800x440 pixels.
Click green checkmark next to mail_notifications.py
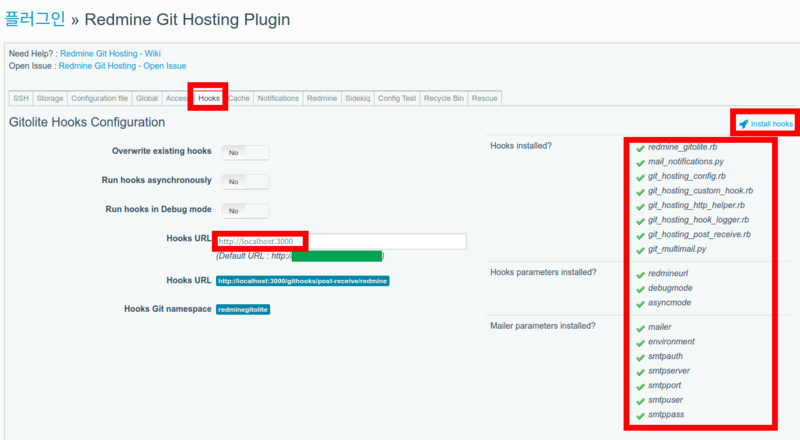click(x=640, y=162)
